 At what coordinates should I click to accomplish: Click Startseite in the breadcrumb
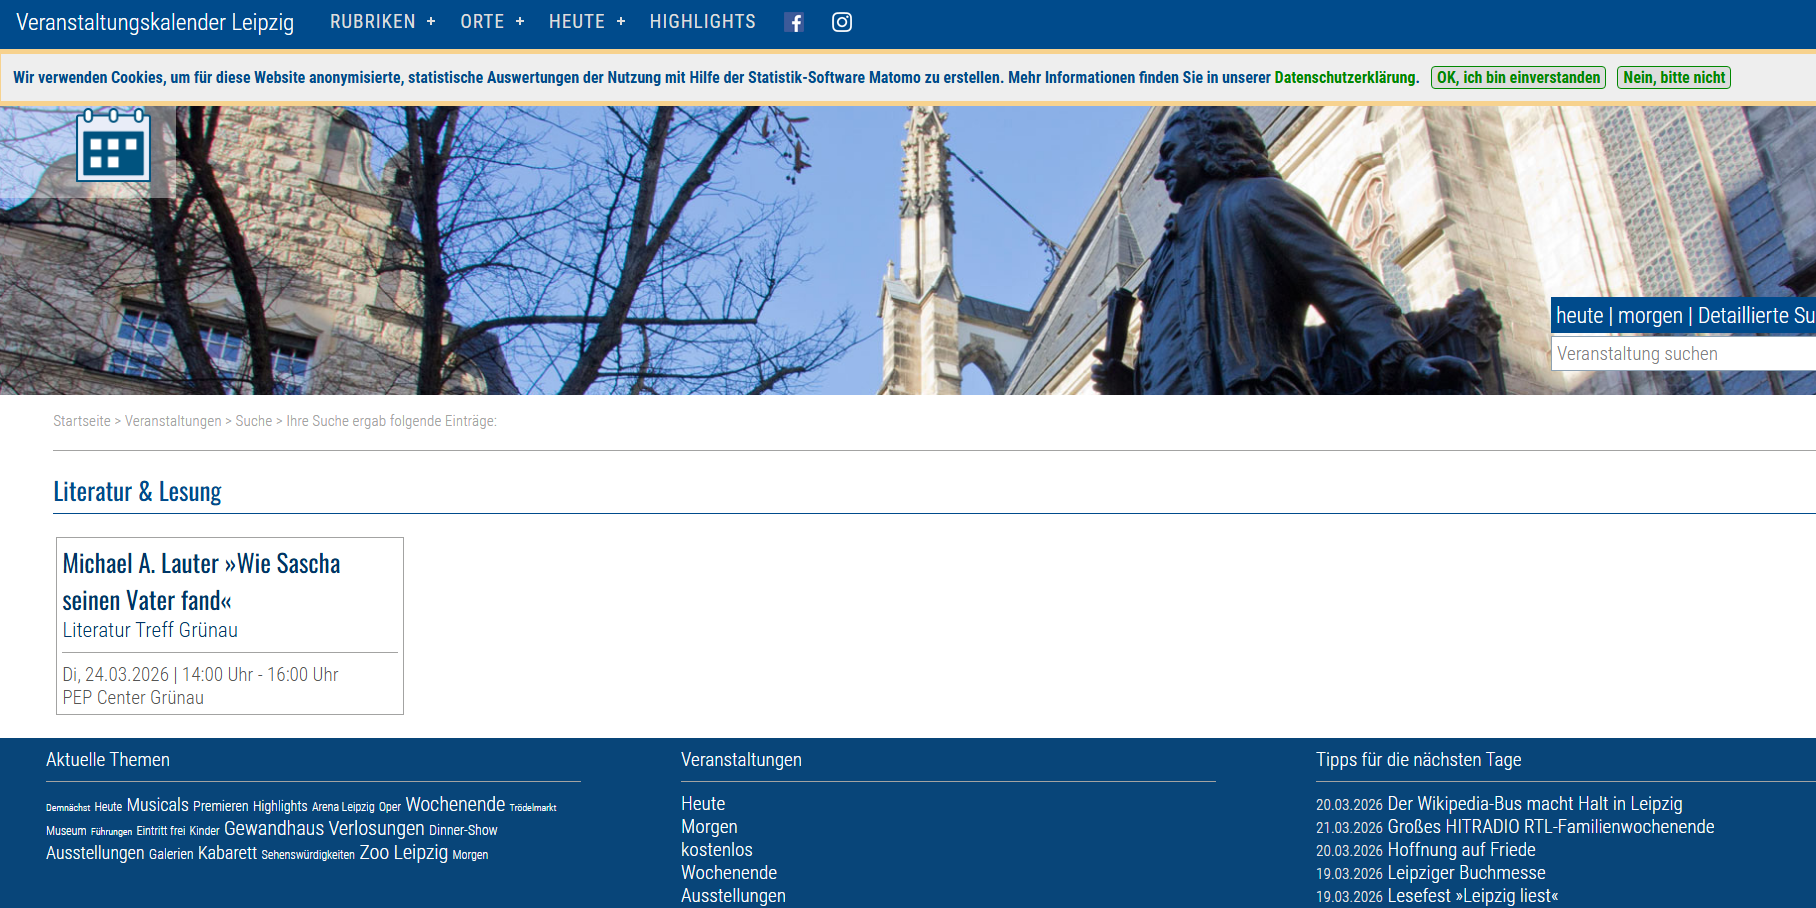pyautogui.click(x=82, y=421)
